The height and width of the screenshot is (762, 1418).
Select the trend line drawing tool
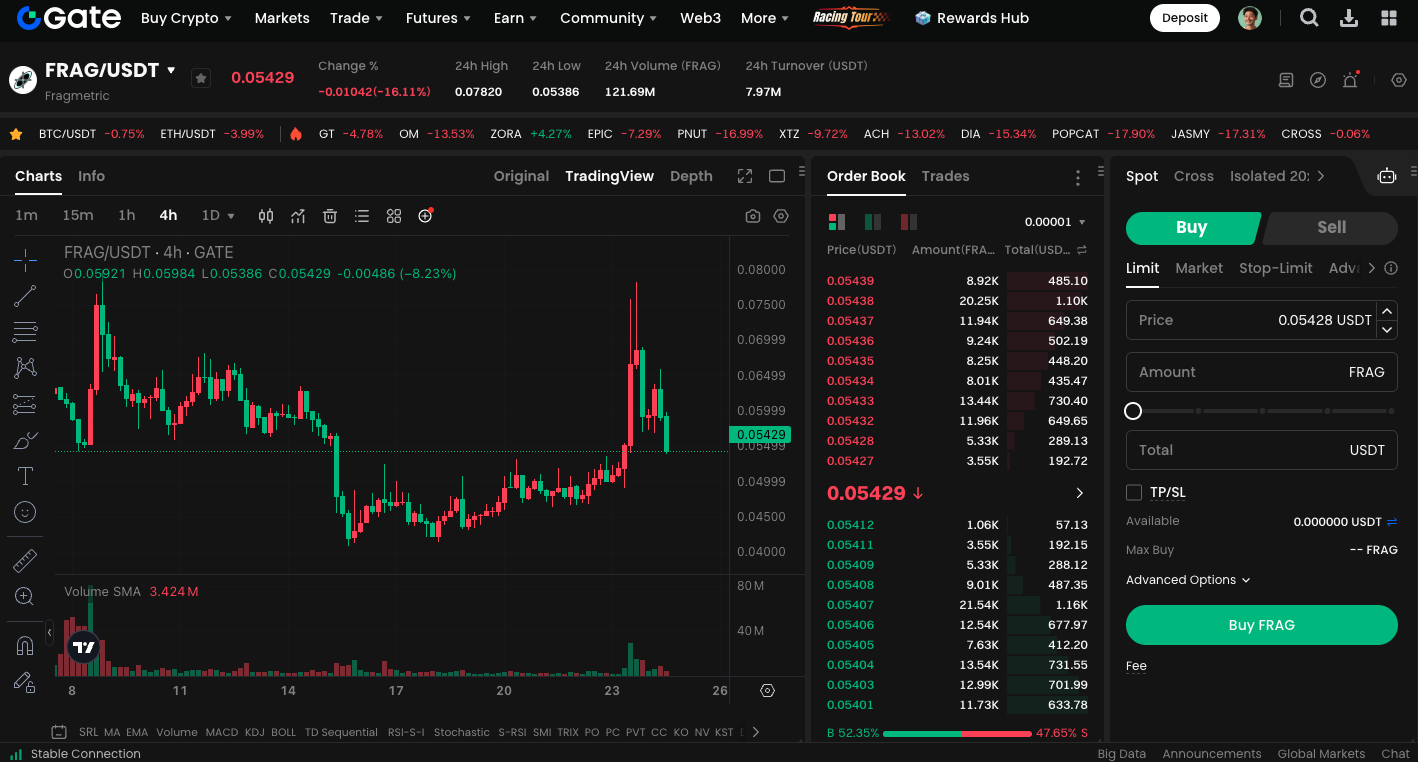tap(25, 296)
